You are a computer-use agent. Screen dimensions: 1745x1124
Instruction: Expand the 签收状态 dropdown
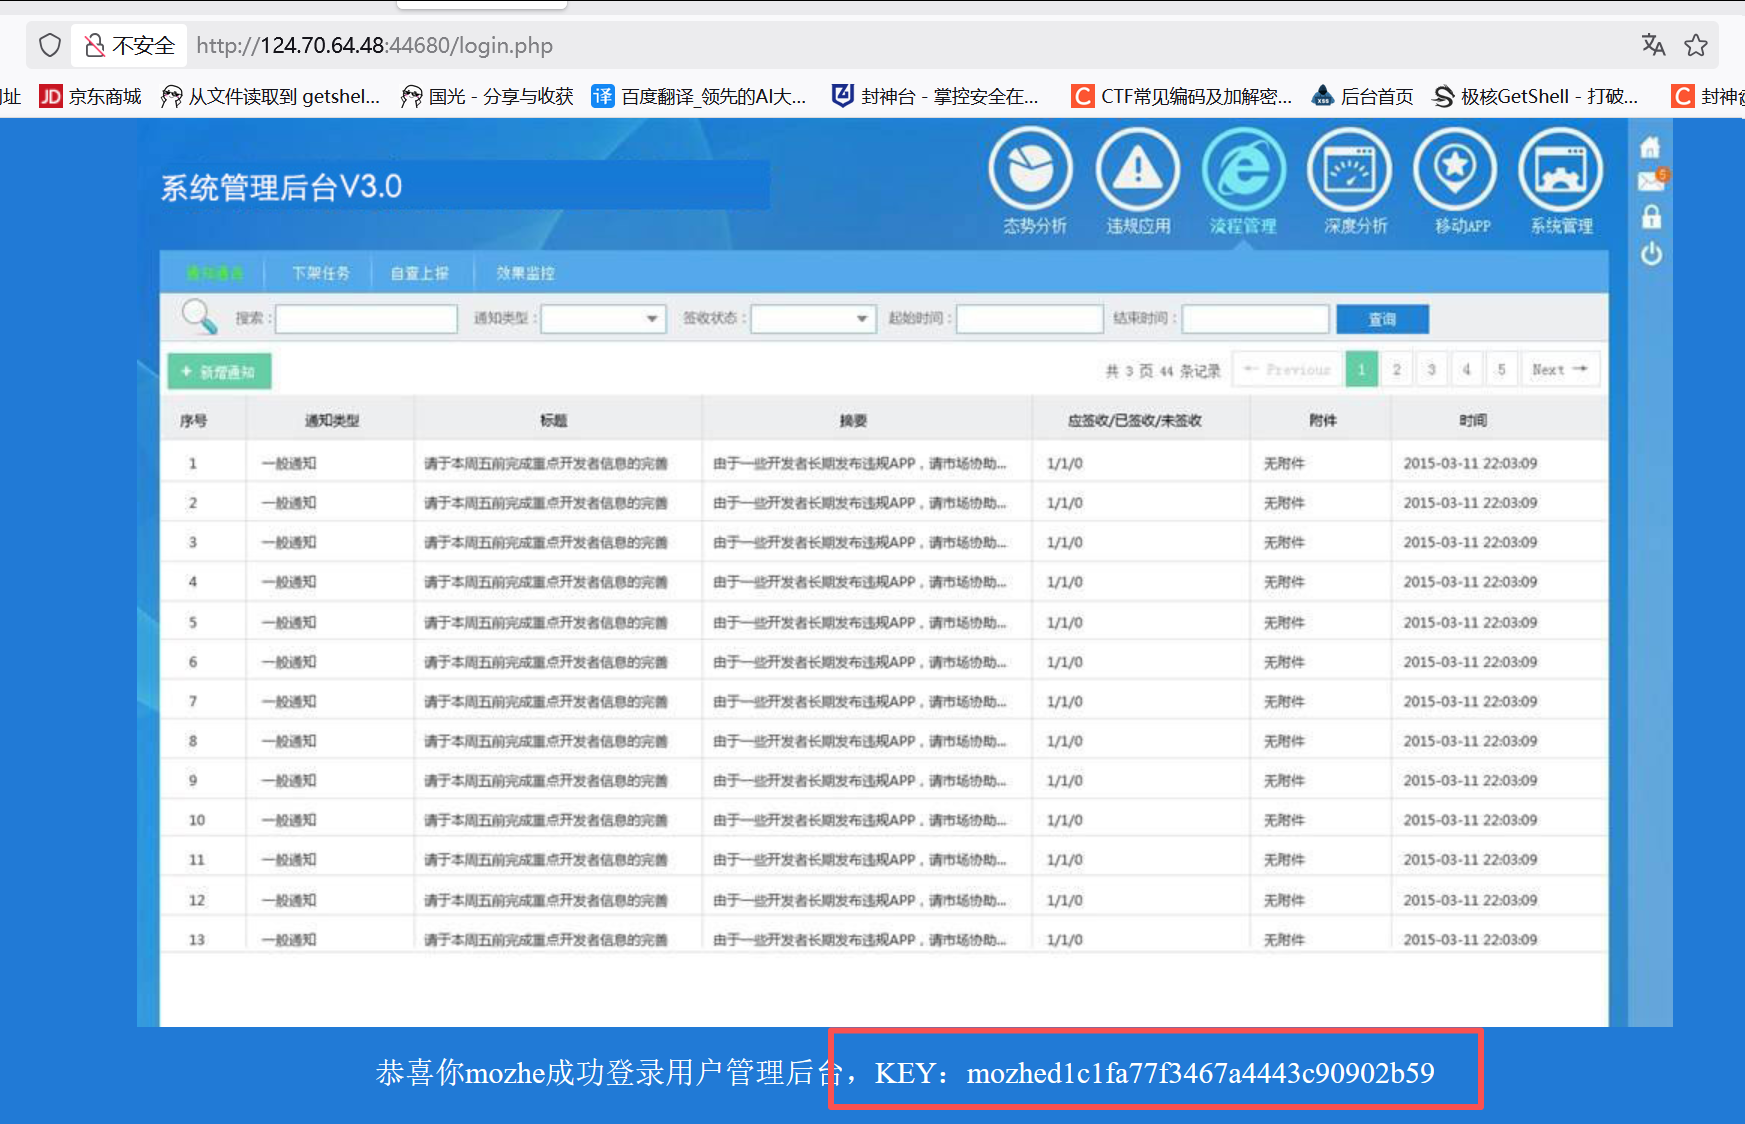pyautogui.click(x=813, y=319)
